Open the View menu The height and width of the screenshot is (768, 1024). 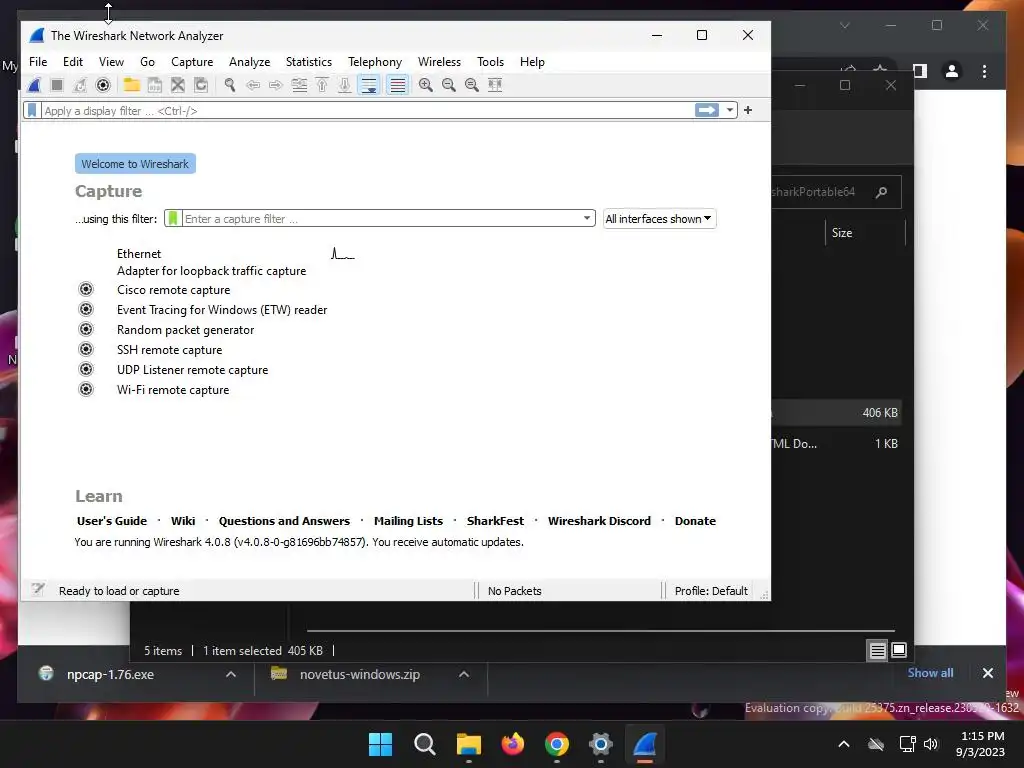[x=111, y=62]
